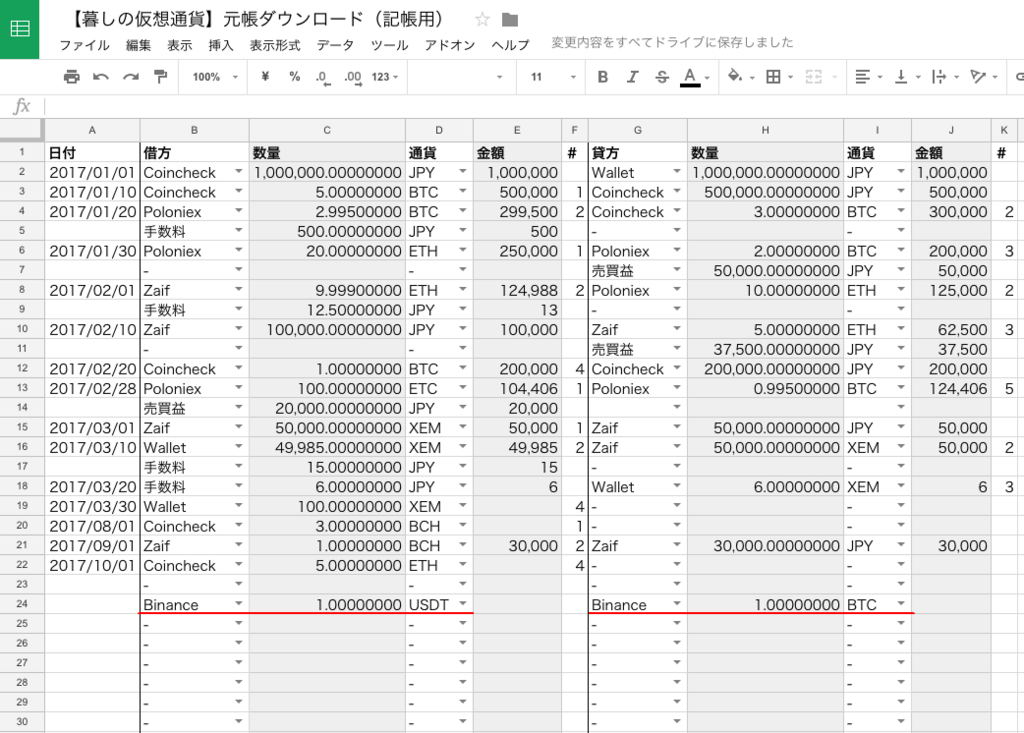
Task: Open currency dropdown for ETC cell
Action: pyautogui.click(x=463, y=387)
